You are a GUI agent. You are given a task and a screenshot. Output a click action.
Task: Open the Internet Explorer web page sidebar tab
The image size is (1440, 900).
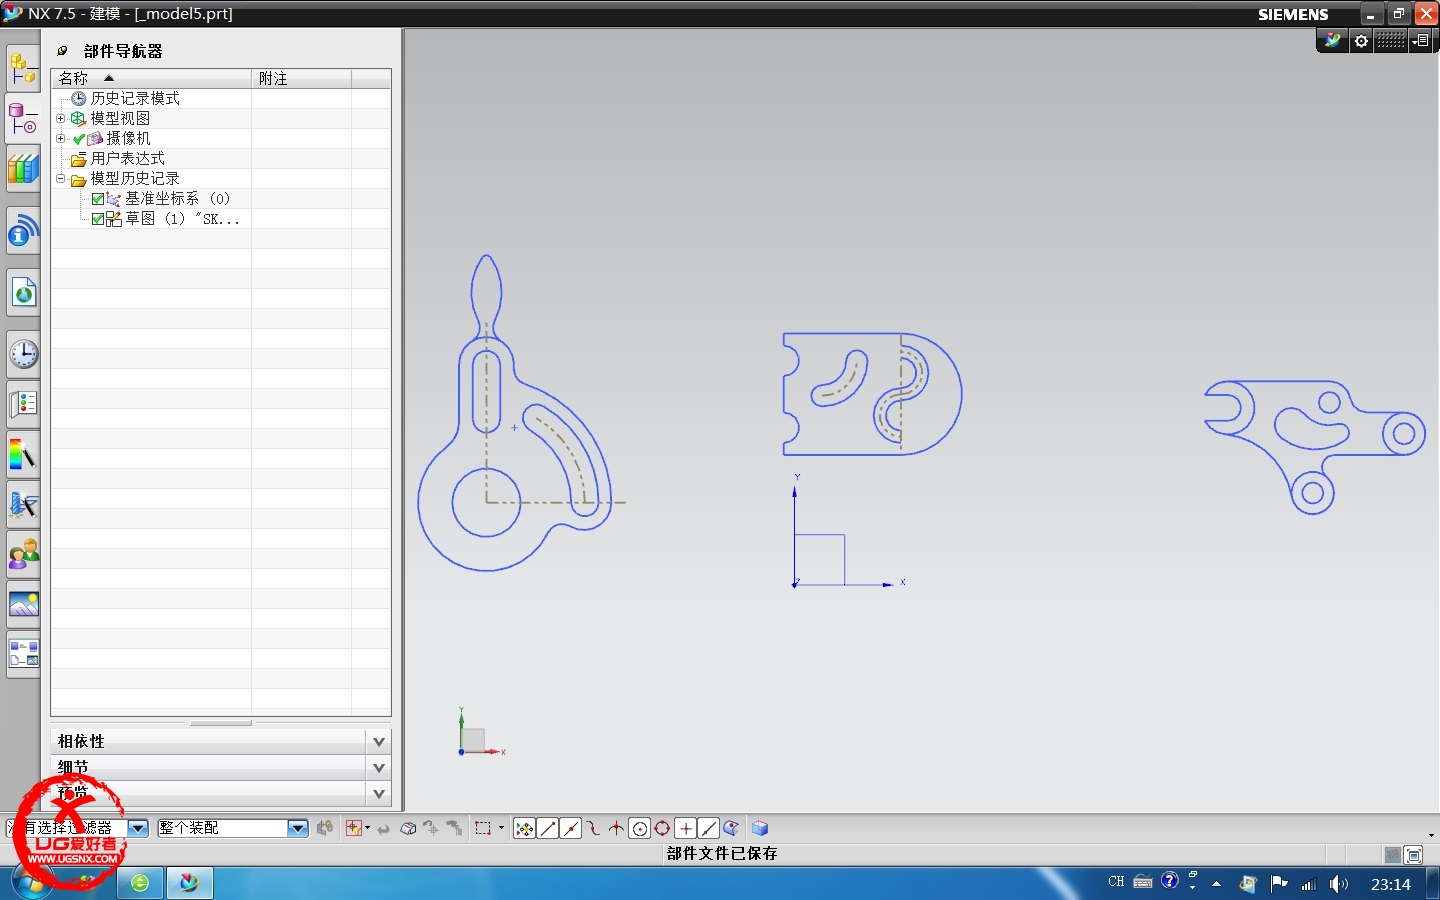point(22,293)
